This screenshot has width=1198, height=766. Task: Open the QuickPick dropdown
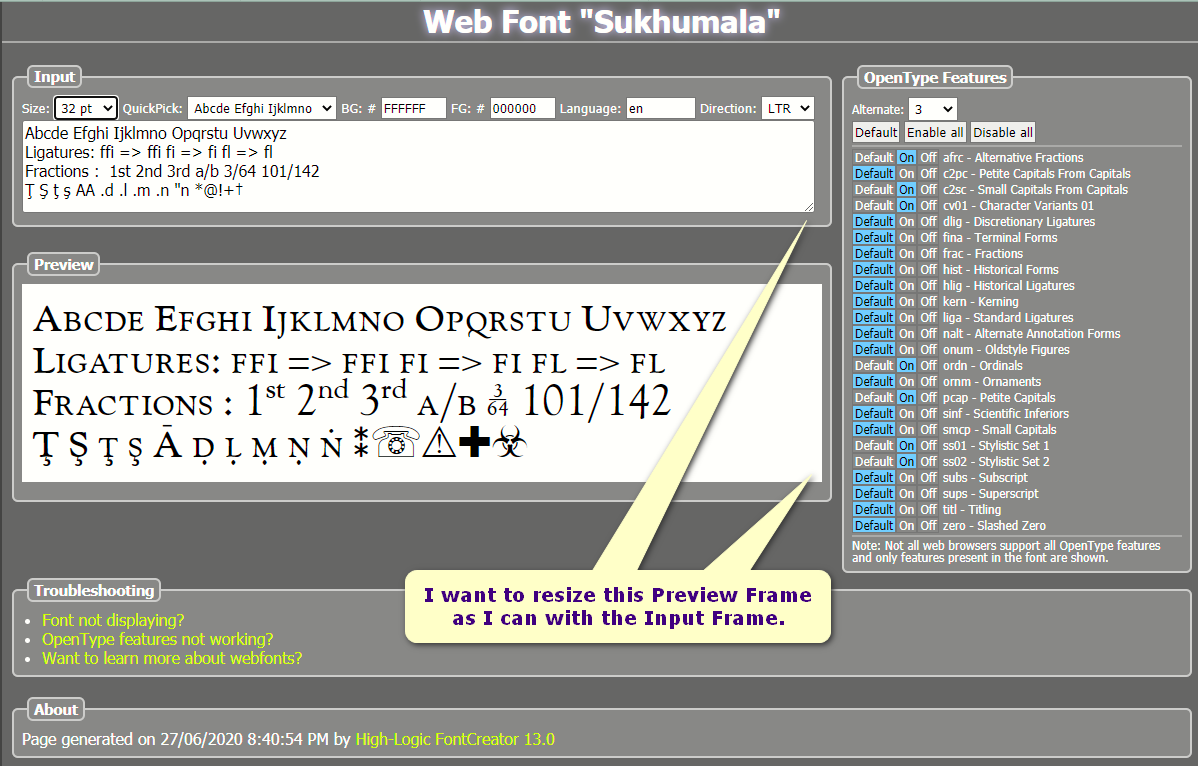pos(261,108)
